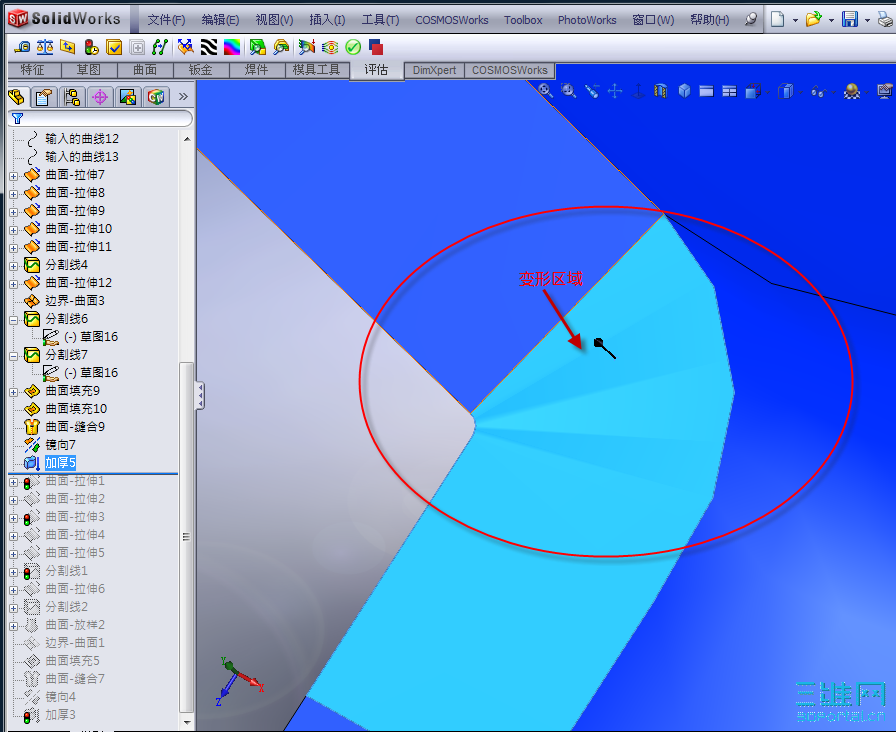This screenshot has width=896, height=732.
Task: Switch to the 曲面 tab
Action: point(145,70)
